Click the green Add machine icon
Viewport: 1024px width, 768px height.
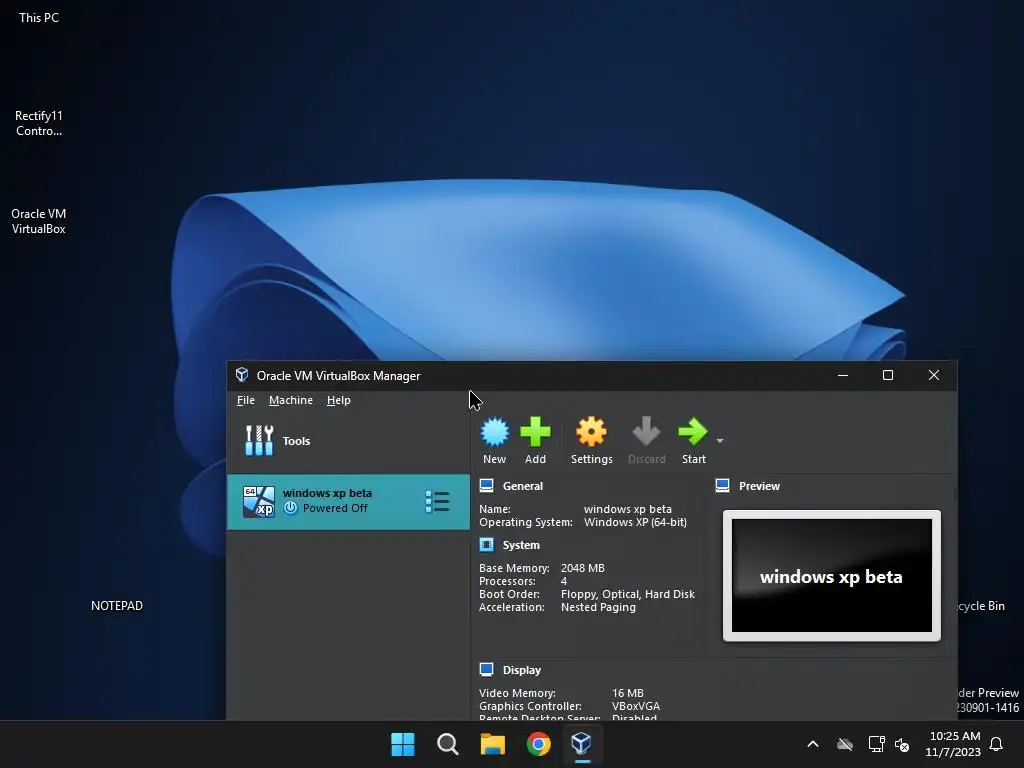click(535, 440)
